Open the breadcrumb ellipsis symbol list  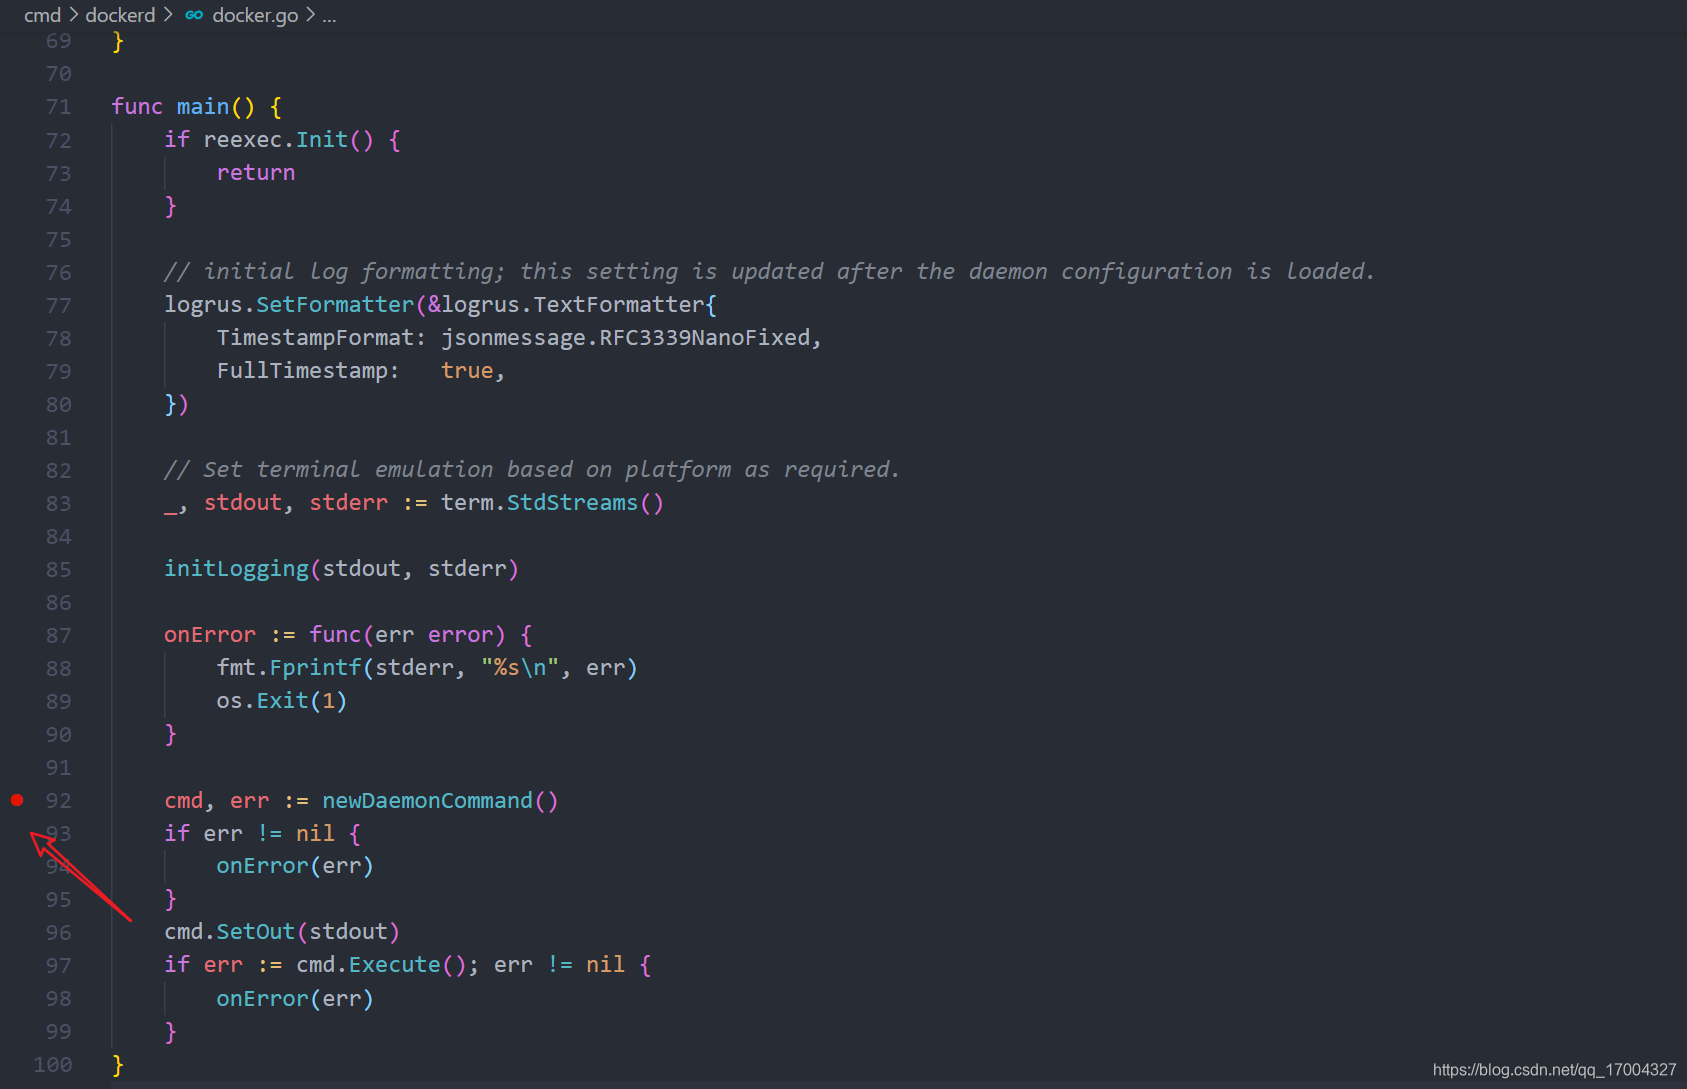[329, 16]
